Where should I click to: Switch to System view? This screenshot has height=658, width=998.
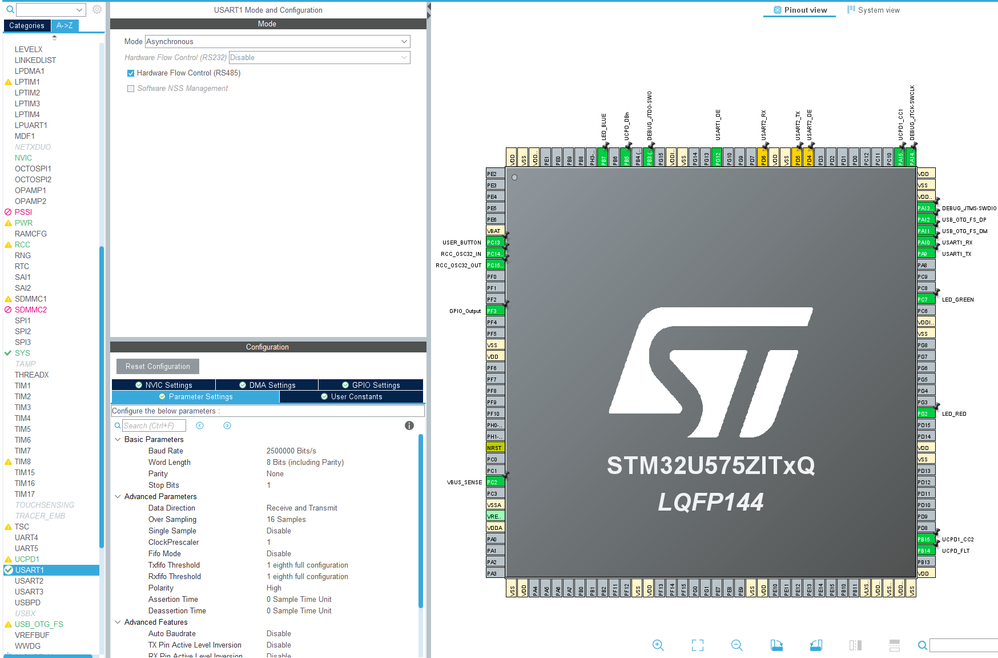873,10
